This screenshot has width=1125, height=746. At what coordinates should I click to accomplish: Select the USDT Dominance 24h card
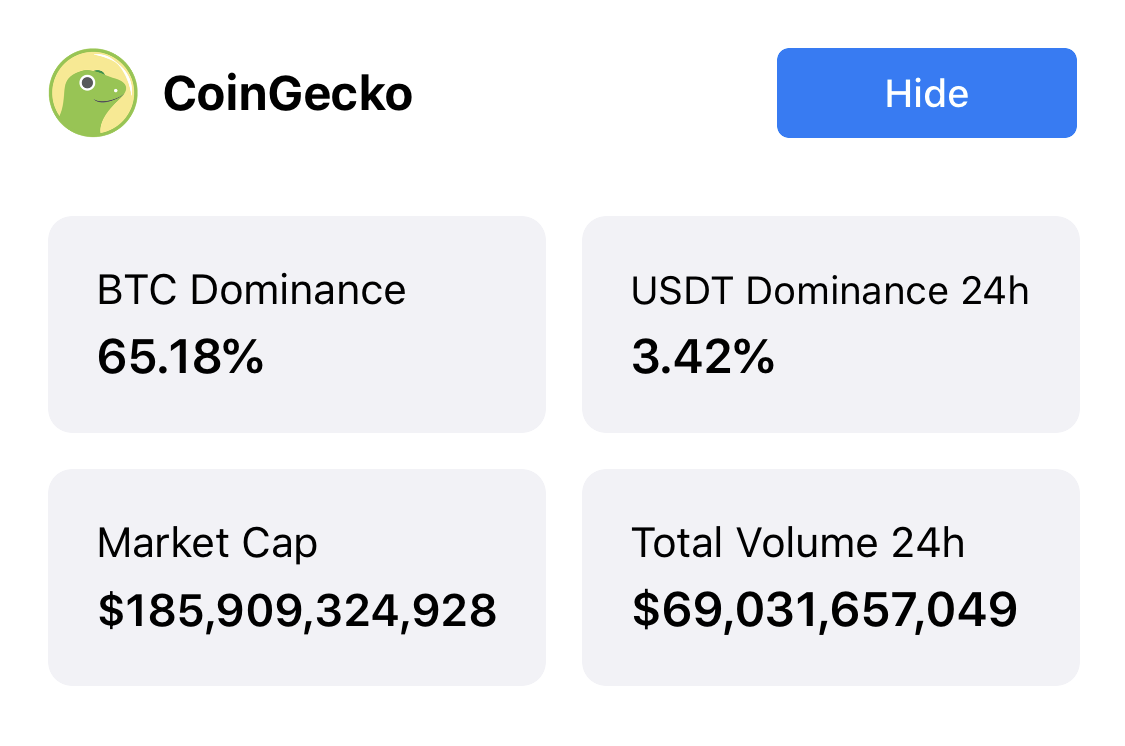pos(831,324)
